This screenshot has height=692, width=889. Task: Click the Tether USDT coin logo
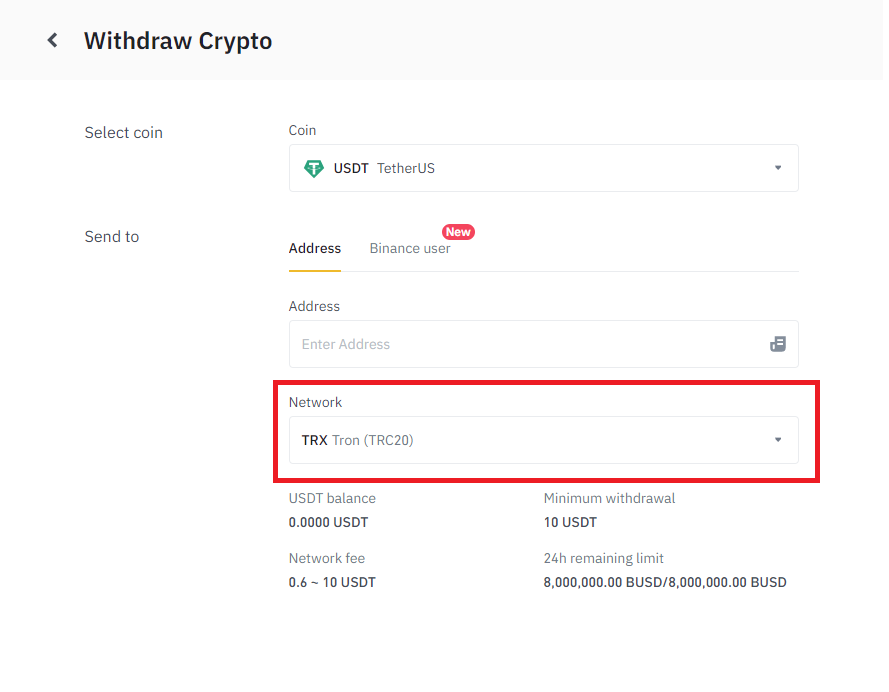[x=314, y=168]
